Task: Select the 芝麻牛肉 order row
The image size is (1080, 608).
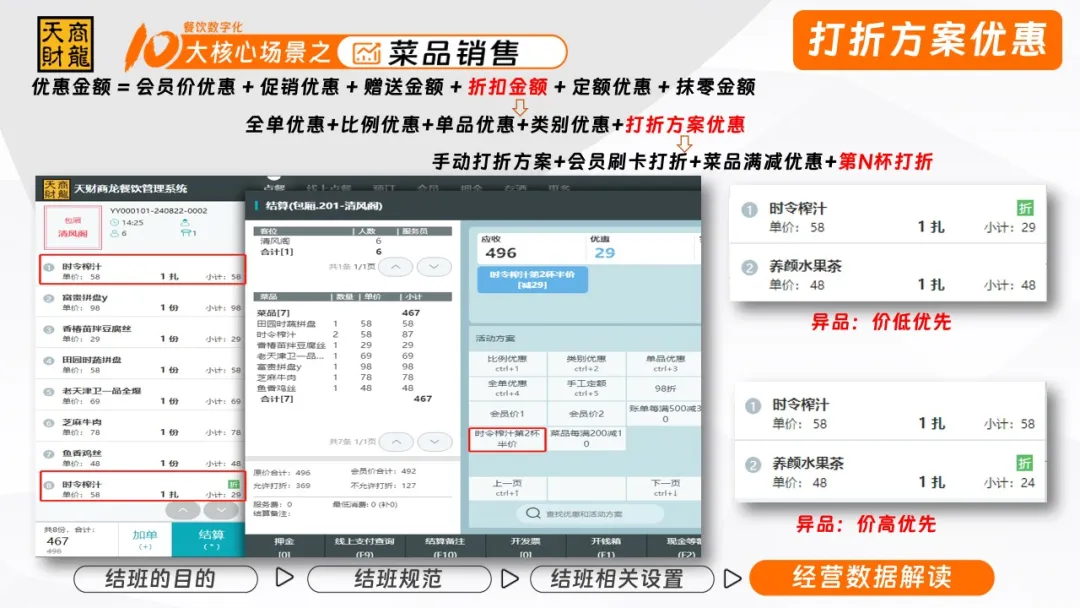Action: [143, 426]
